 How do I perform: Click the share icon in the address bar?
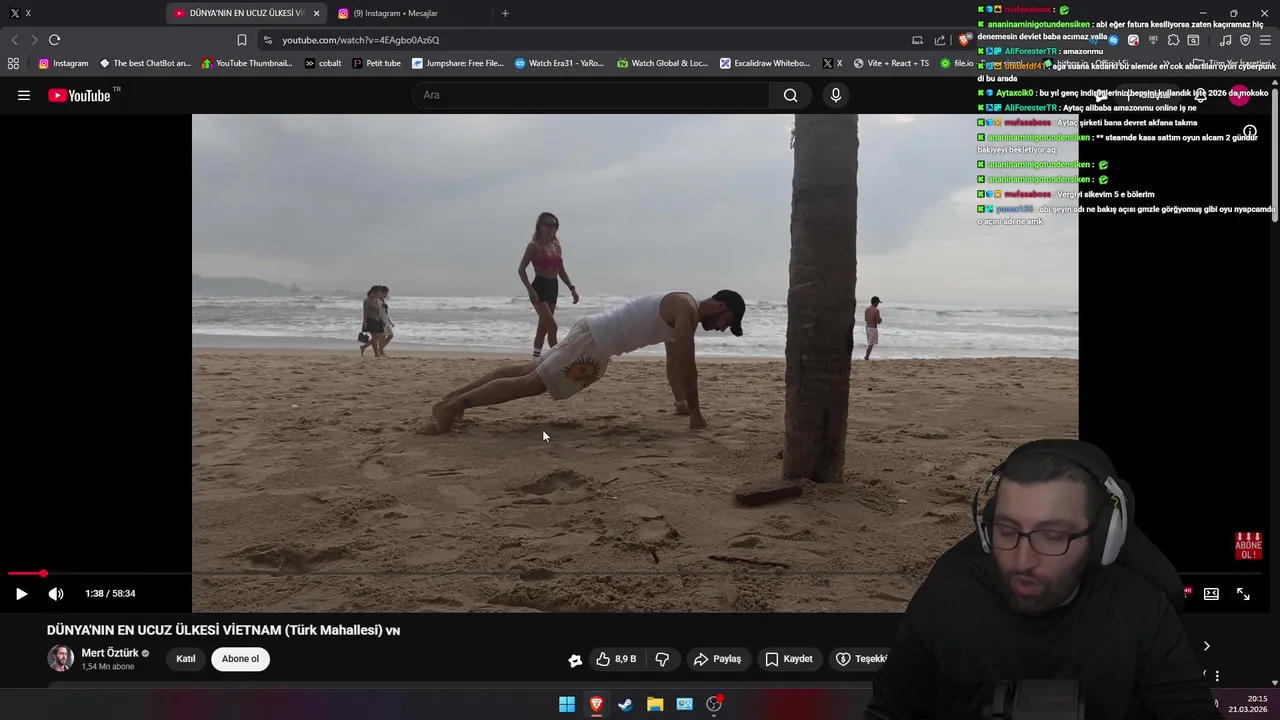tap(940, 40)
